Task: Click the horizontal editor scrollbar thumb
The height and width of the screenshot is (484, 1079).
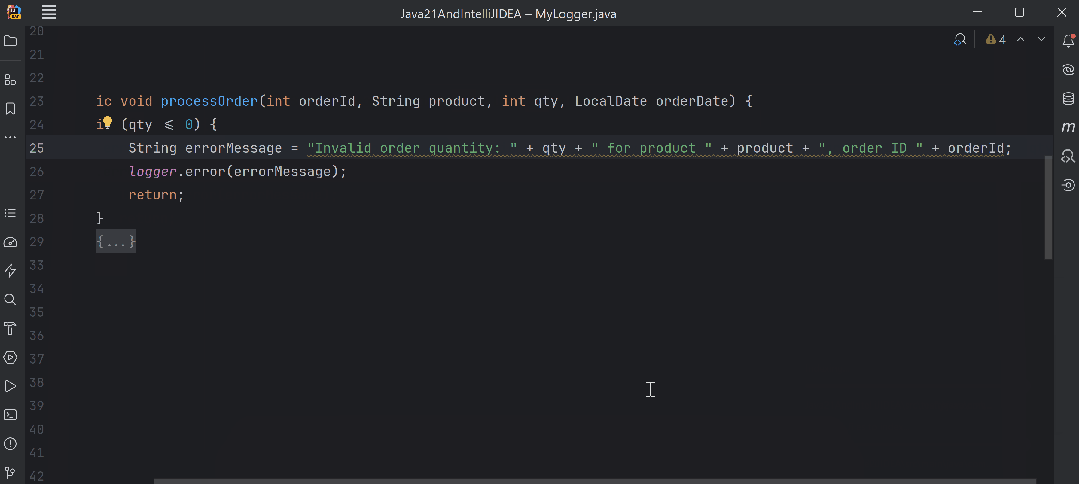Action: point(595,481)
